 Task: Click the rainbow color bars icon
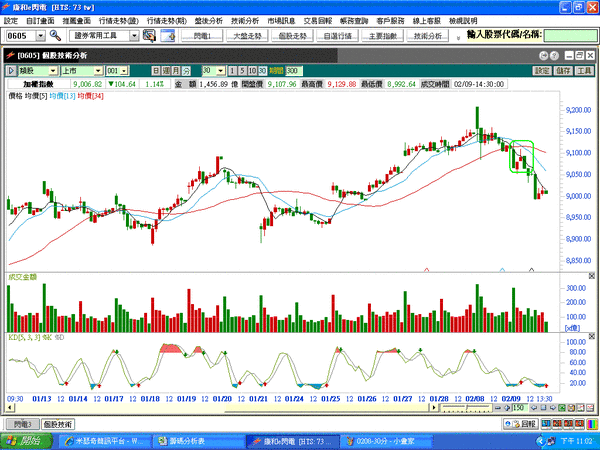592,424
